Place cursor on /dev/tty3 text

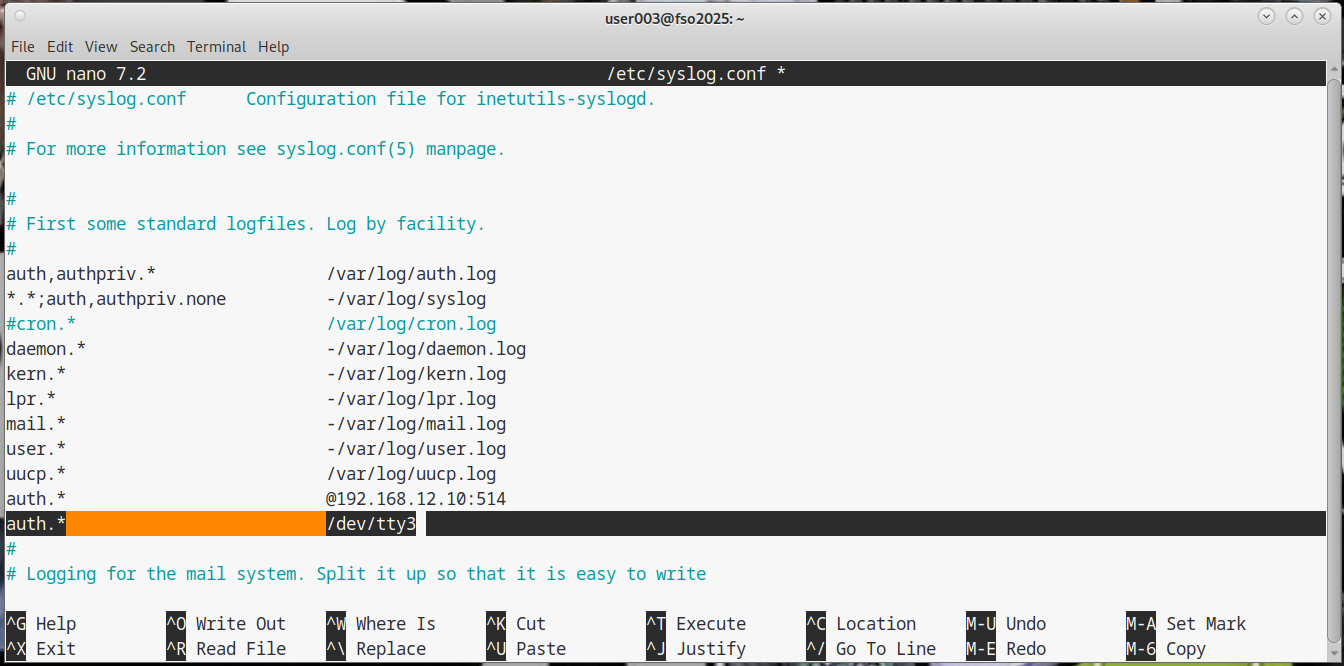(x=370, y=524)
